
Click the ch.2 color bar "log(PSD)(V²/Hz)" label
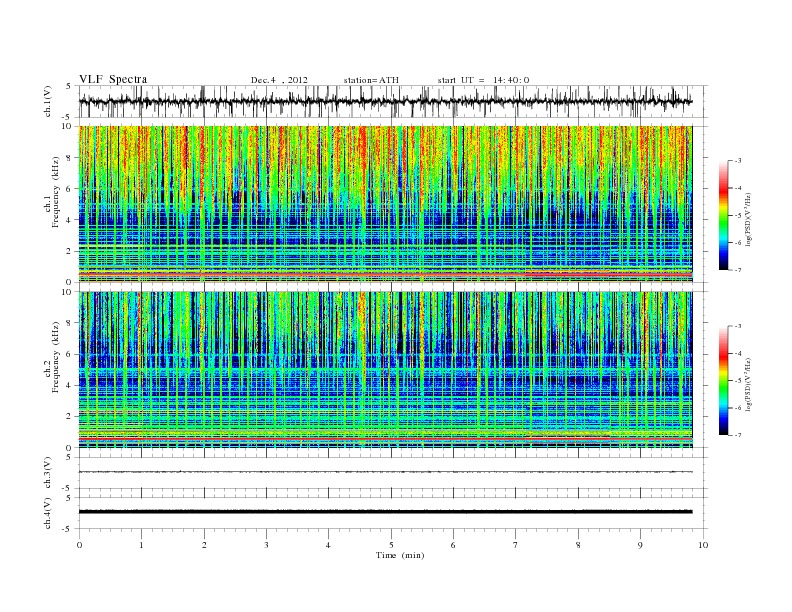point(750,381)
